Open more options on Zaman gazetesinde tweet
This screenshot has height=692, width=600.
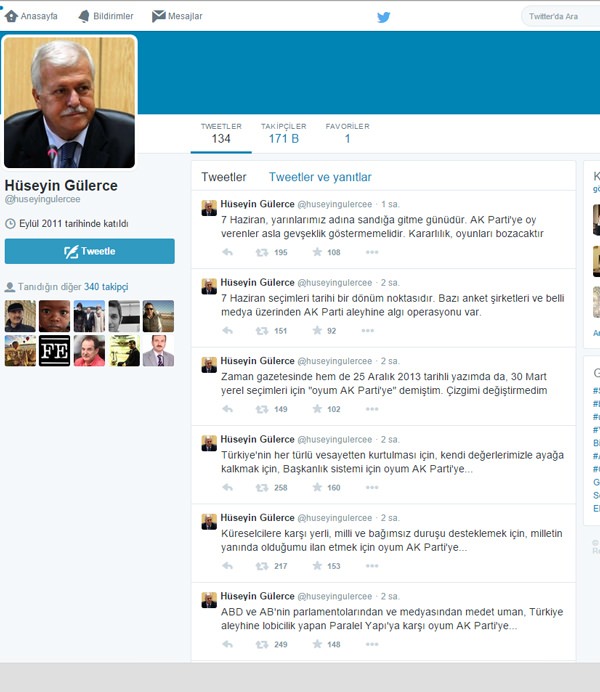click(x=372, y=409)
